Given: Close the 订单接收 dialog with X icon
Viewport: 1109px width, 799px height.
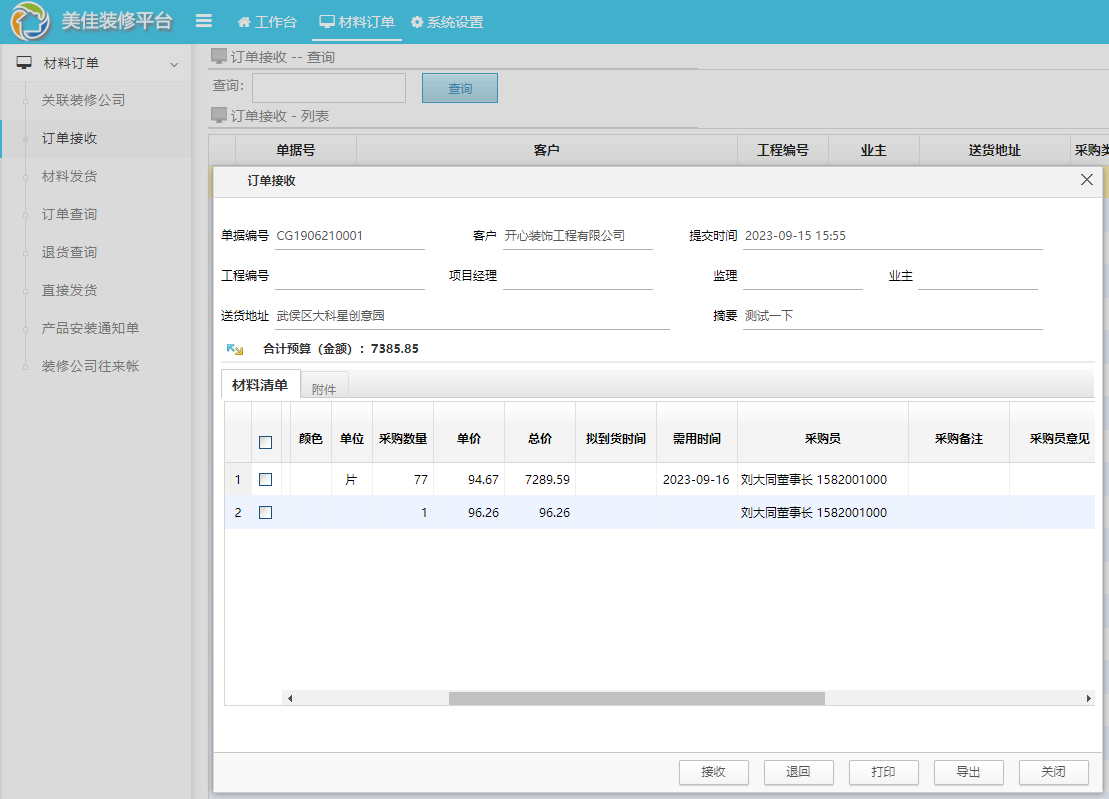Looking at the screenshot, I should [x=1087, y=180].
